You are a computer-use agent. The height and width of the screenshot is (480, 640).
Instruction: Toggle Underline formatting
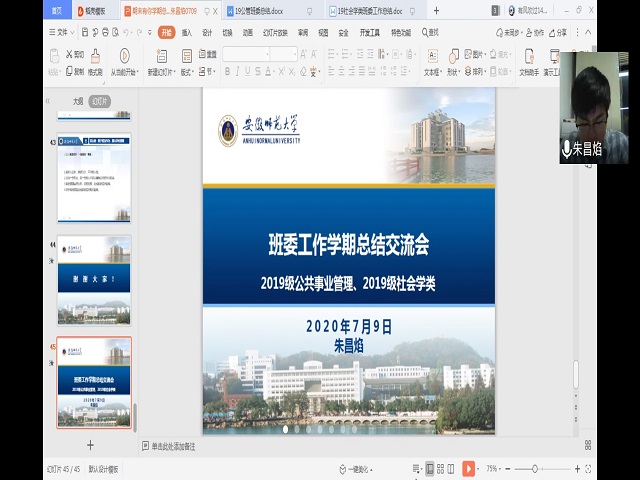252,71
